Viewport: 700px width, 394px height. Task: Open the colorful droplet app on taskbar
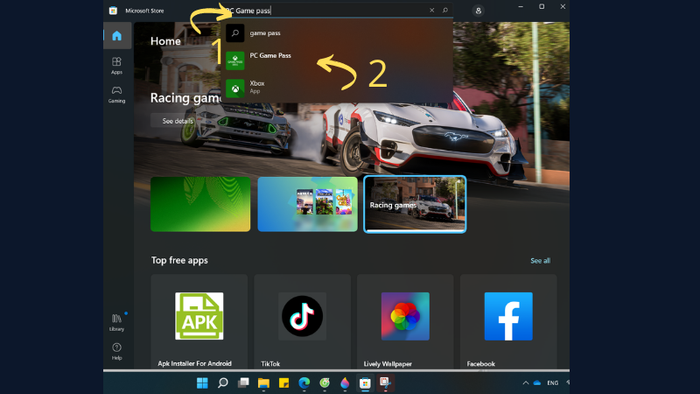tap(345, 383)
